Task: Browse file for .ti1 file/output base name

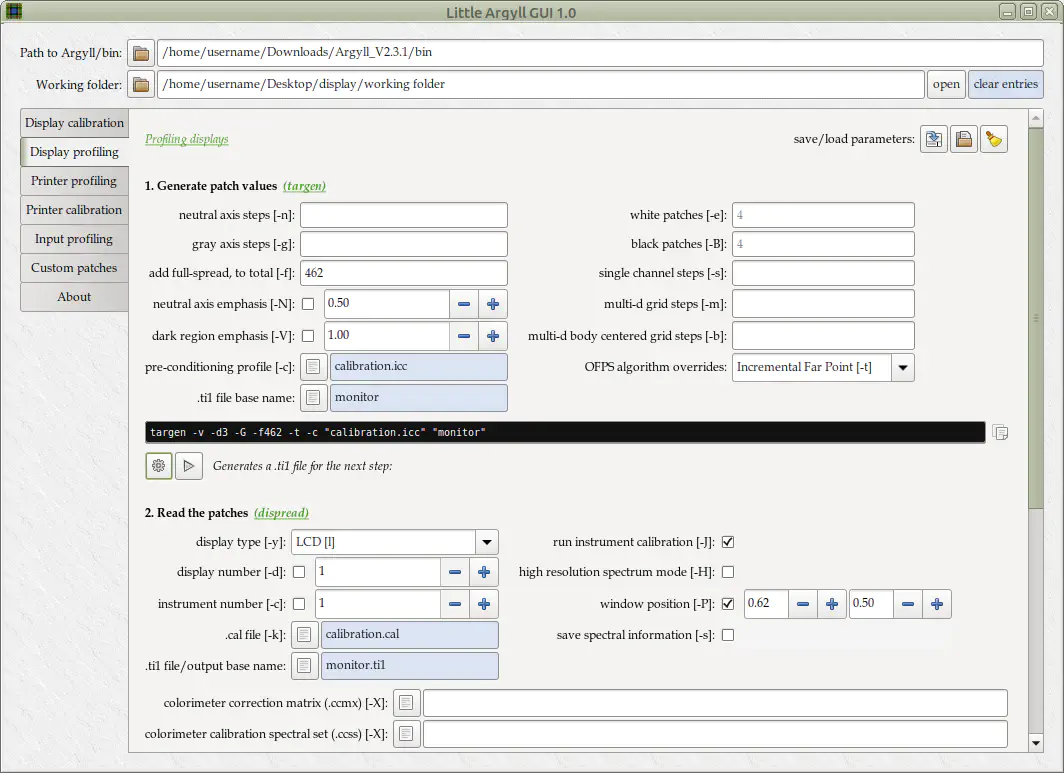Action: click(304, 666)
